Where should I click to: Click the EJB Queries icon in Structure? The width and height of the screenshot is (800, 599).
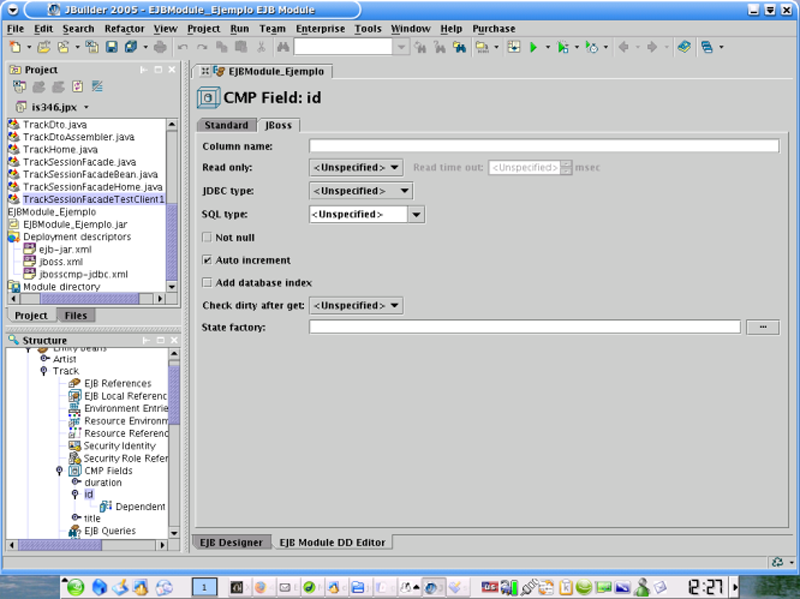coord(75,531)
